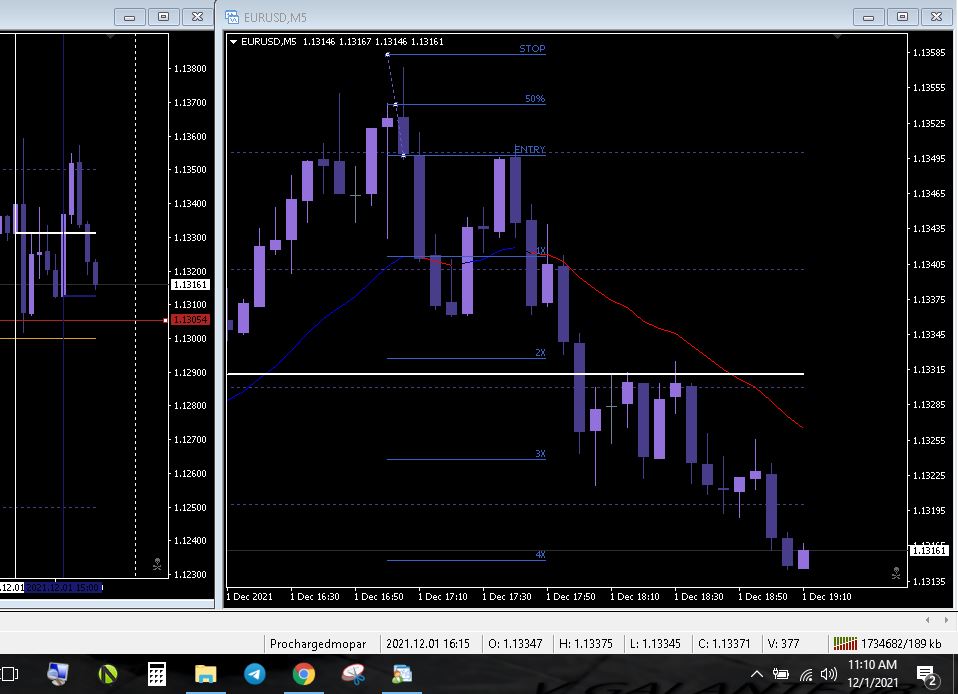Click the skull icon in the EURUSD,M5 chart
Screen dimensions: 958x694
click(896, 573)
